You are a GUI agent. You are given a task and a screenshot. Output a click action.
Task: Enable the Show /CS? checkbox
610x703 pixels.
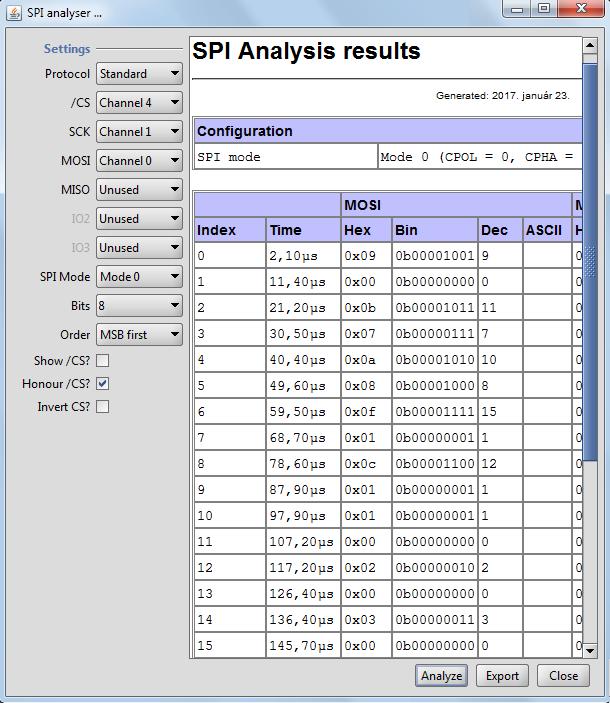pyautogui.click(x=103, y=360)
